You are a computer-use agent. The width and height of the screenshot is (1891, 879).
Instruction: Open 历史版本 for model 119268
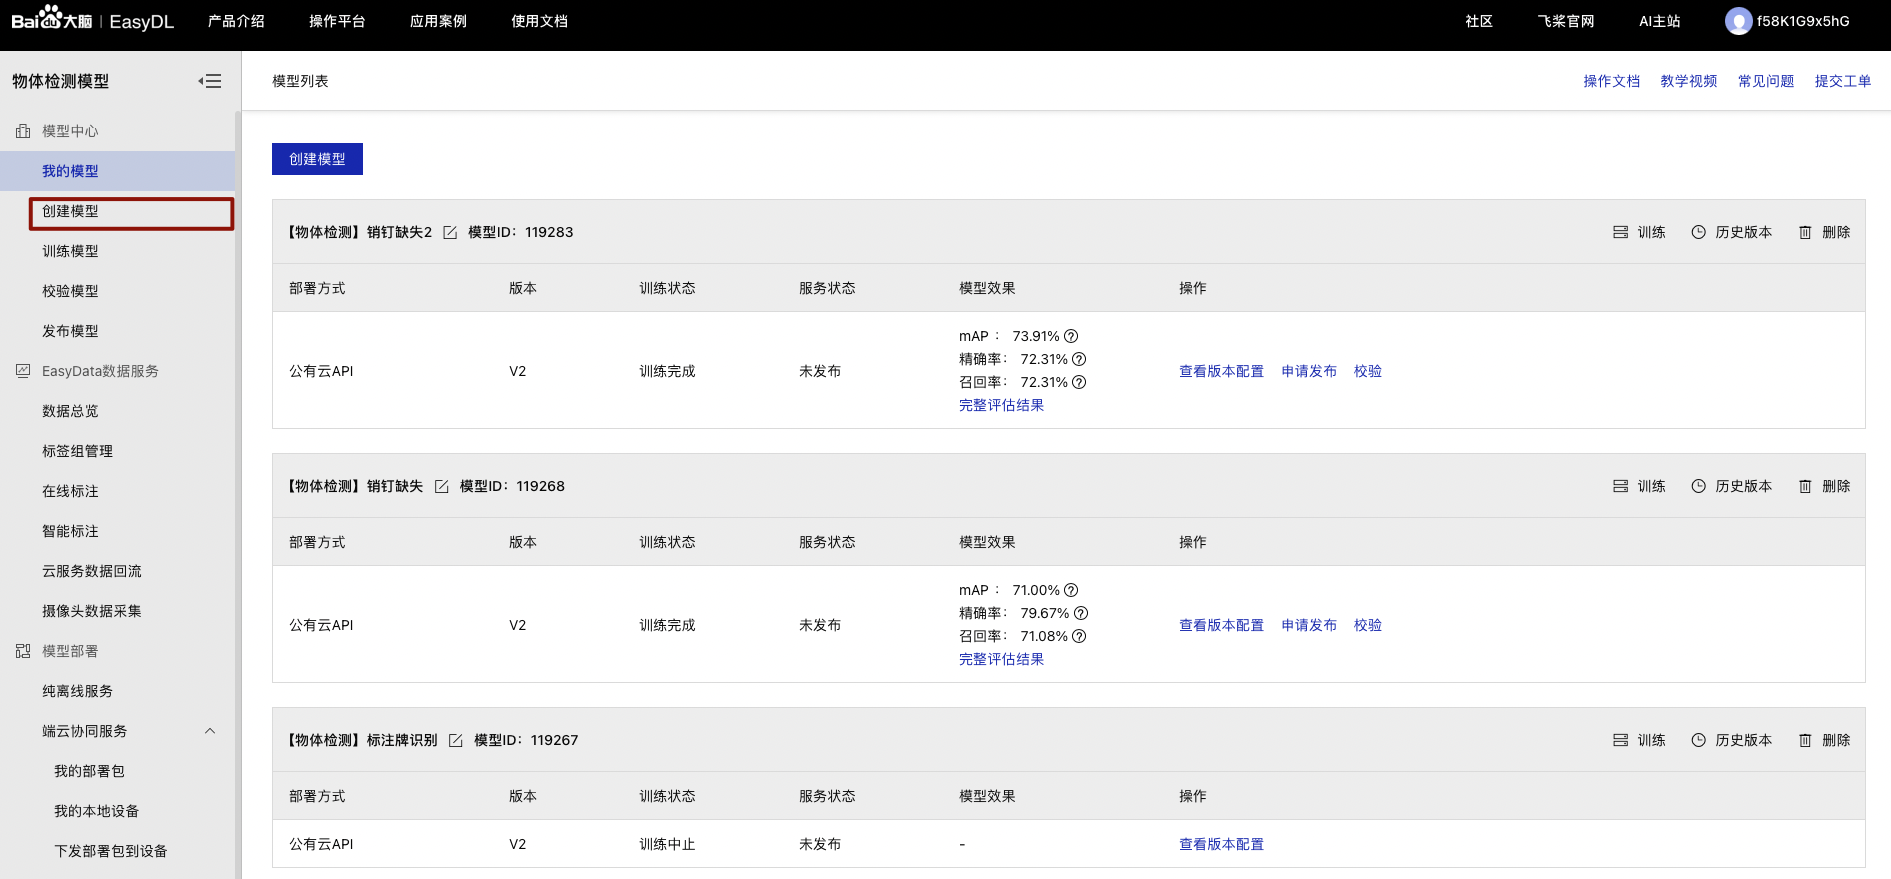coord(1731,486)
